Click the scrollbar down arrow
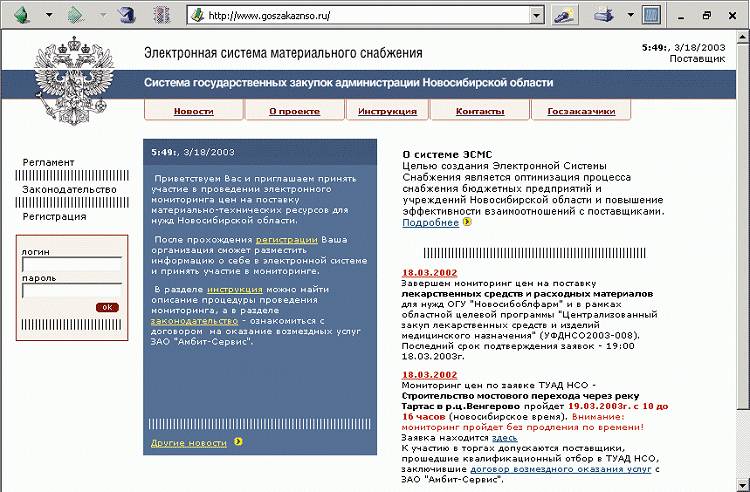The height and width of the screenshot is (492, 750). 743,485
